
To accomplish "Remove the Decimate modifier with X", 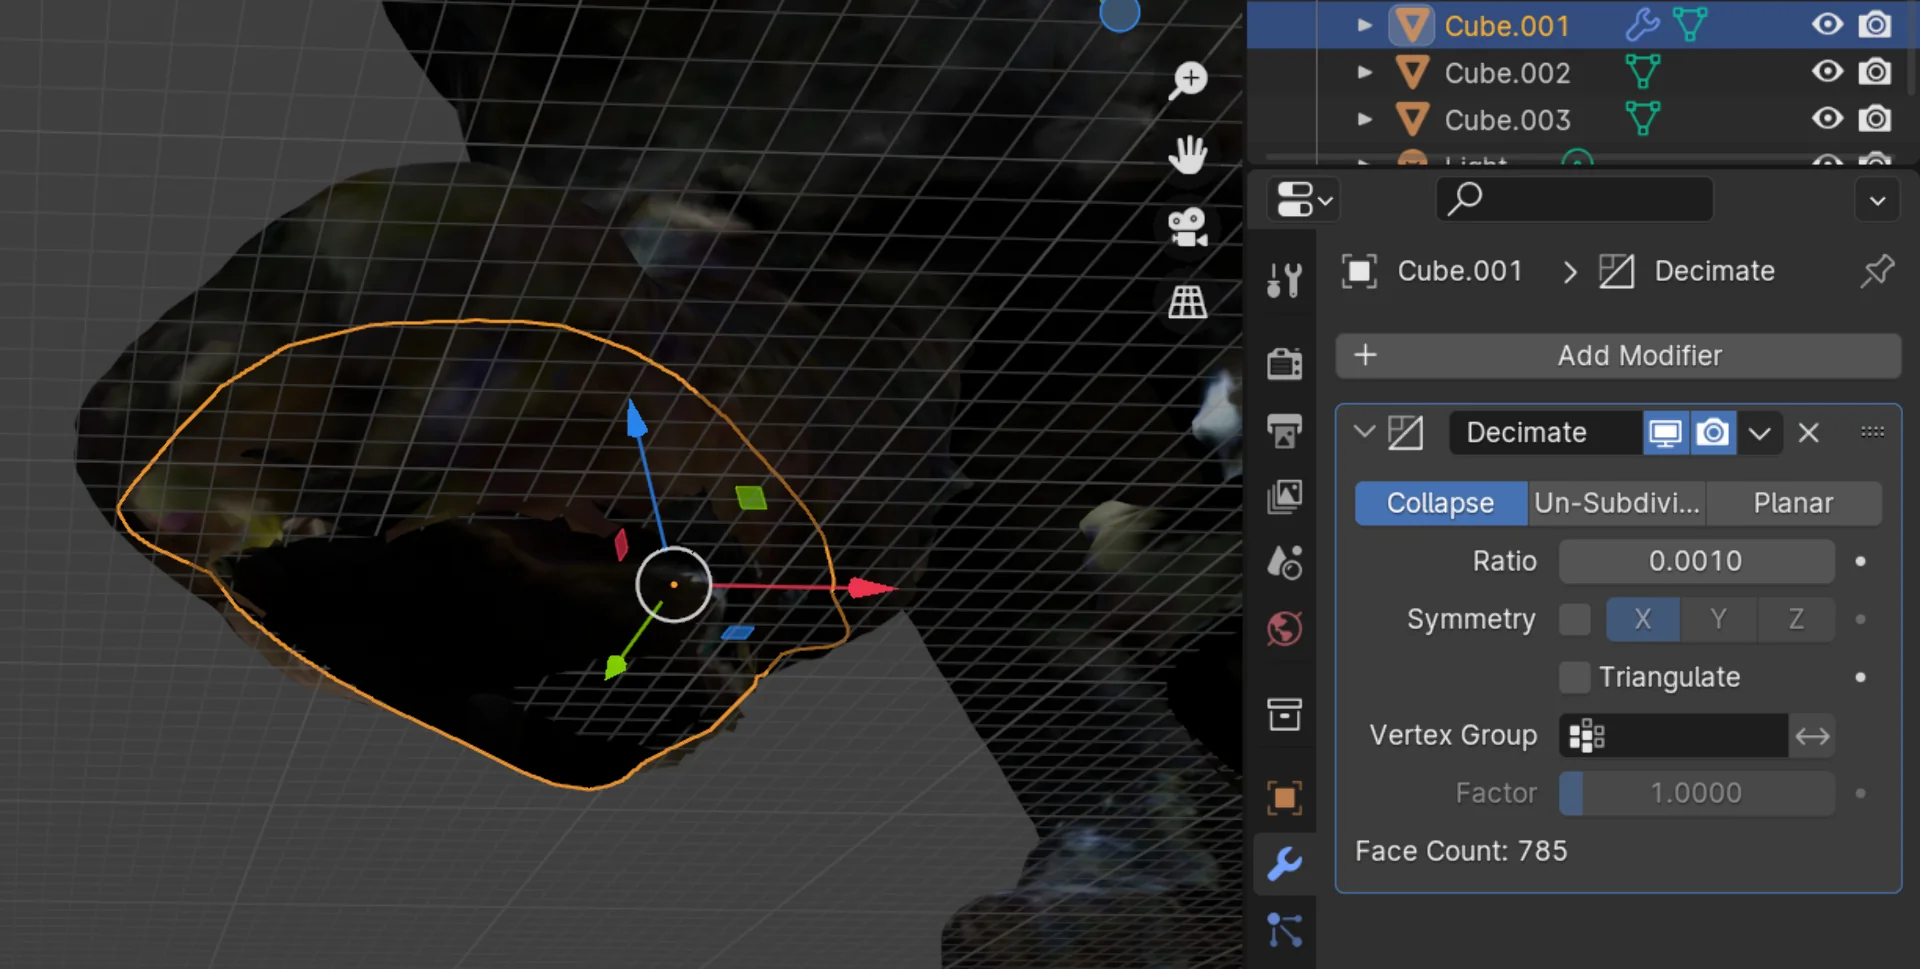I will point(1808,433).
